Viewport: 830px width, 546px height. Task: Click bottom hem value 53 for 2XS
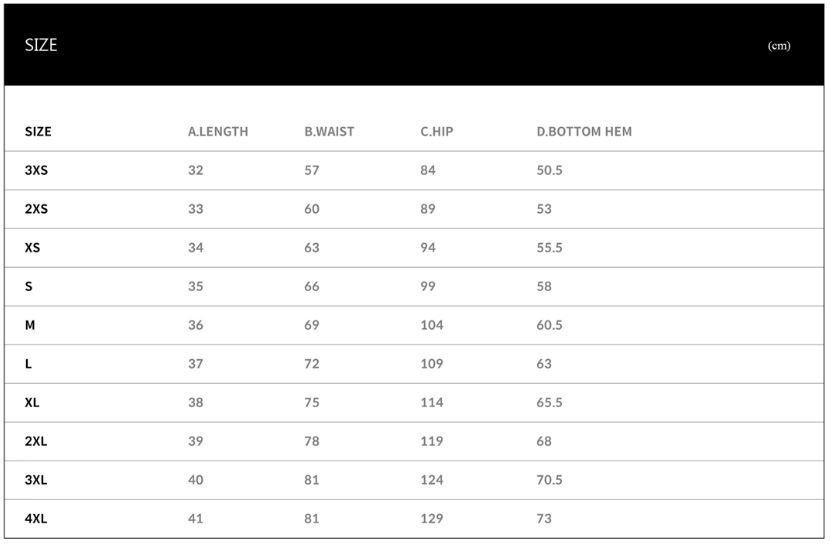coord(544,209)
